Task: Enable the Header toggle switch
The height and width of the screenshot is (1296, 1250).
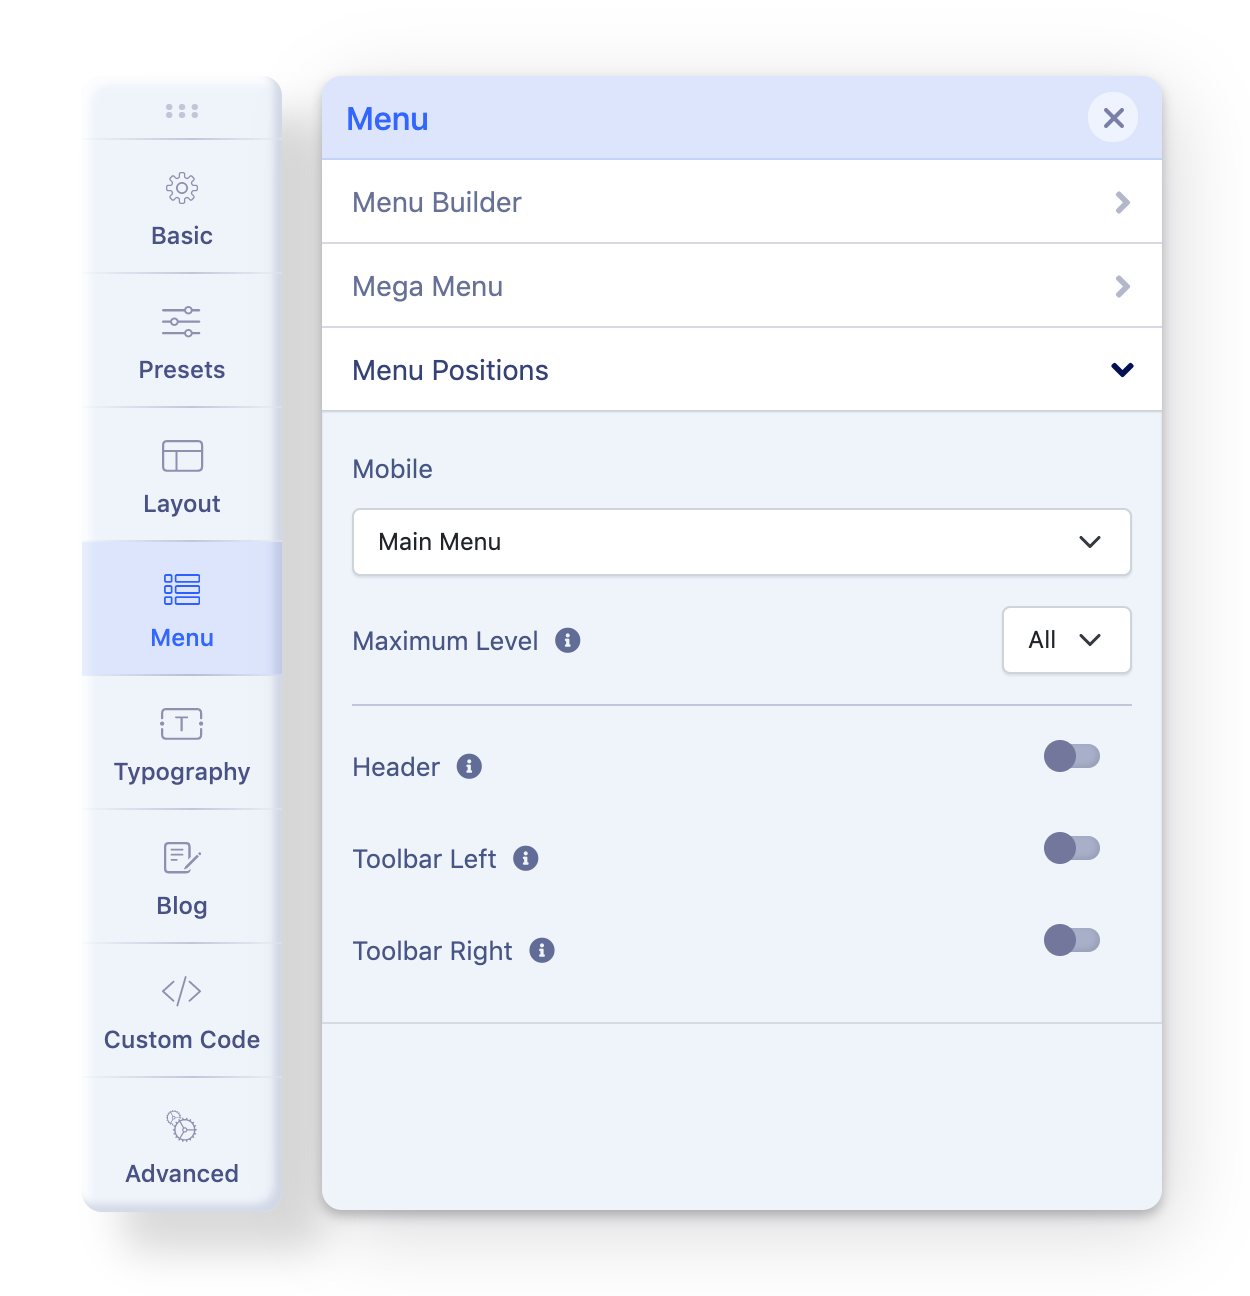Action: pyautogui.click(x=1072, y=756)
